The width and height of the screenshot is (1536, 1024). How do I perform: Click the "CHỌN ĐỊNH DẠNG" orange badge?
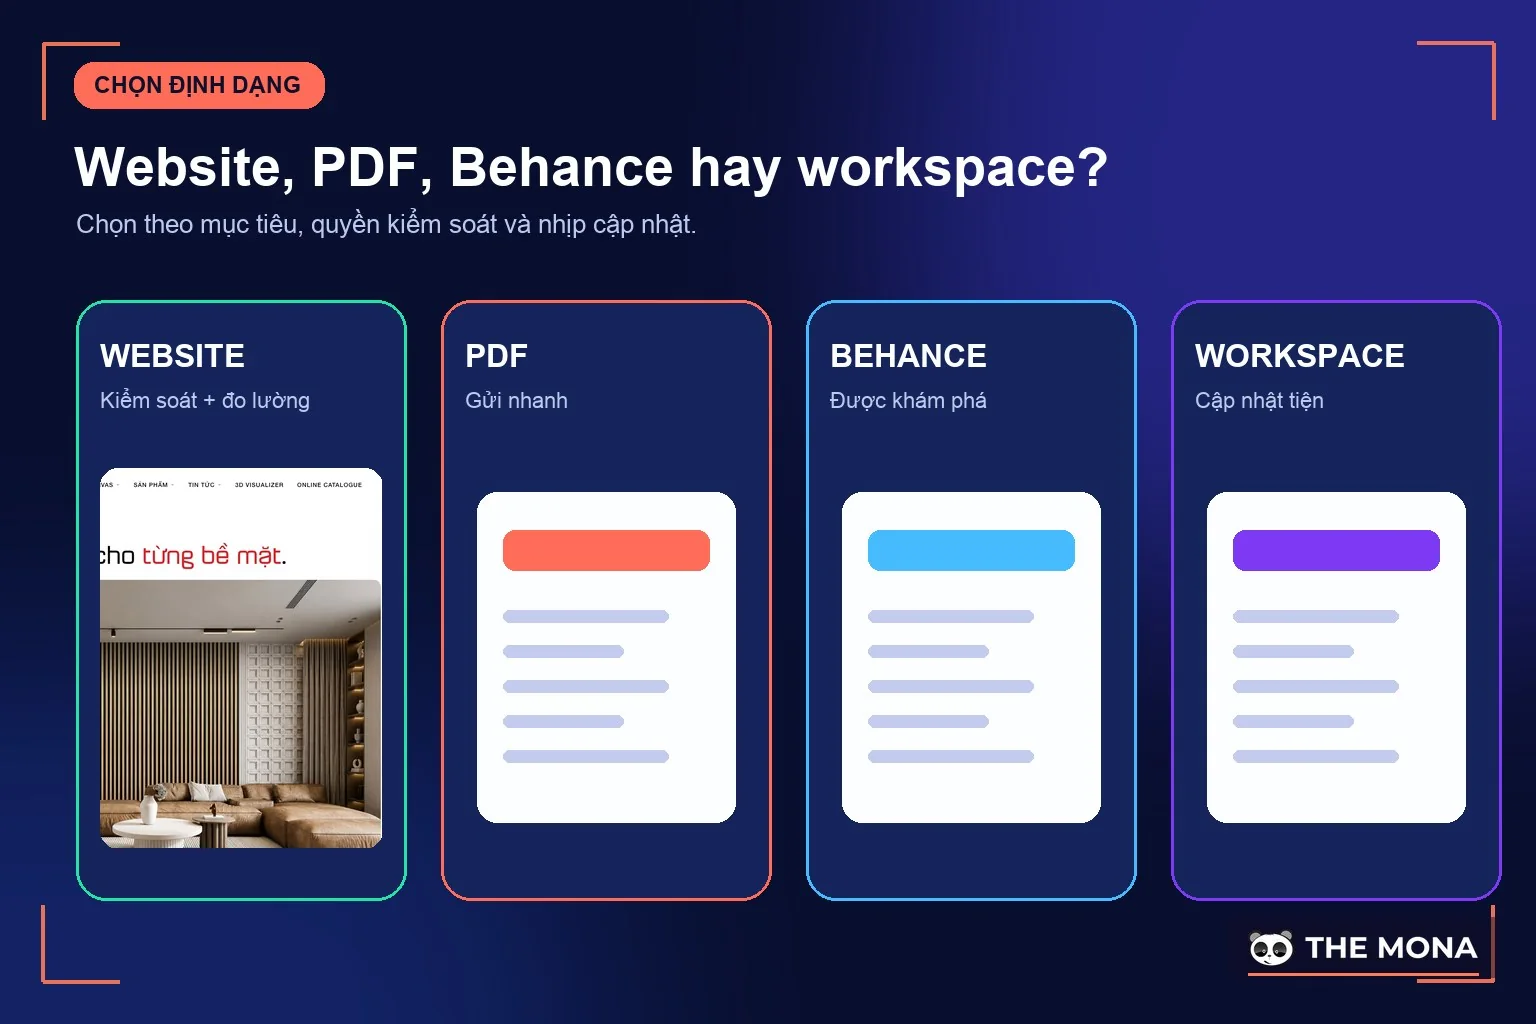199,85
